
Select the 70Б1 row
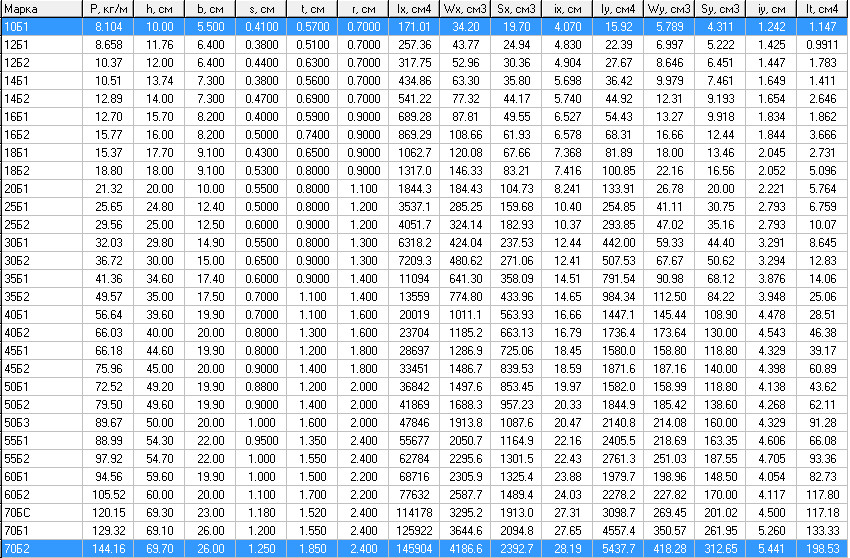[x=424, y=530]
